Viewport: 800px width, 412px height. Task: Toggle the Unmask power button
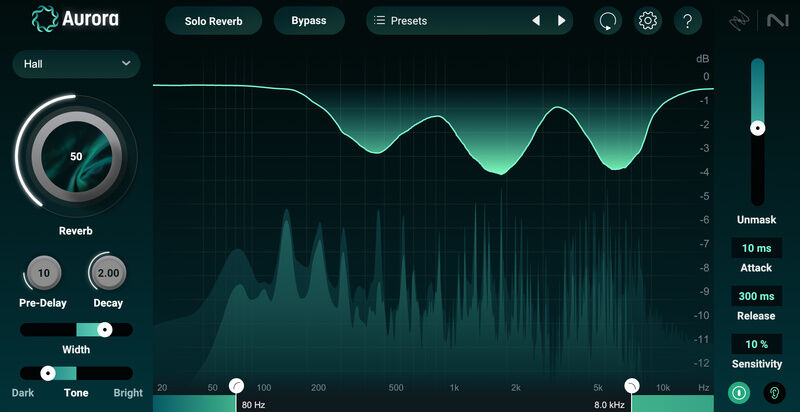[x=739, y=393]
